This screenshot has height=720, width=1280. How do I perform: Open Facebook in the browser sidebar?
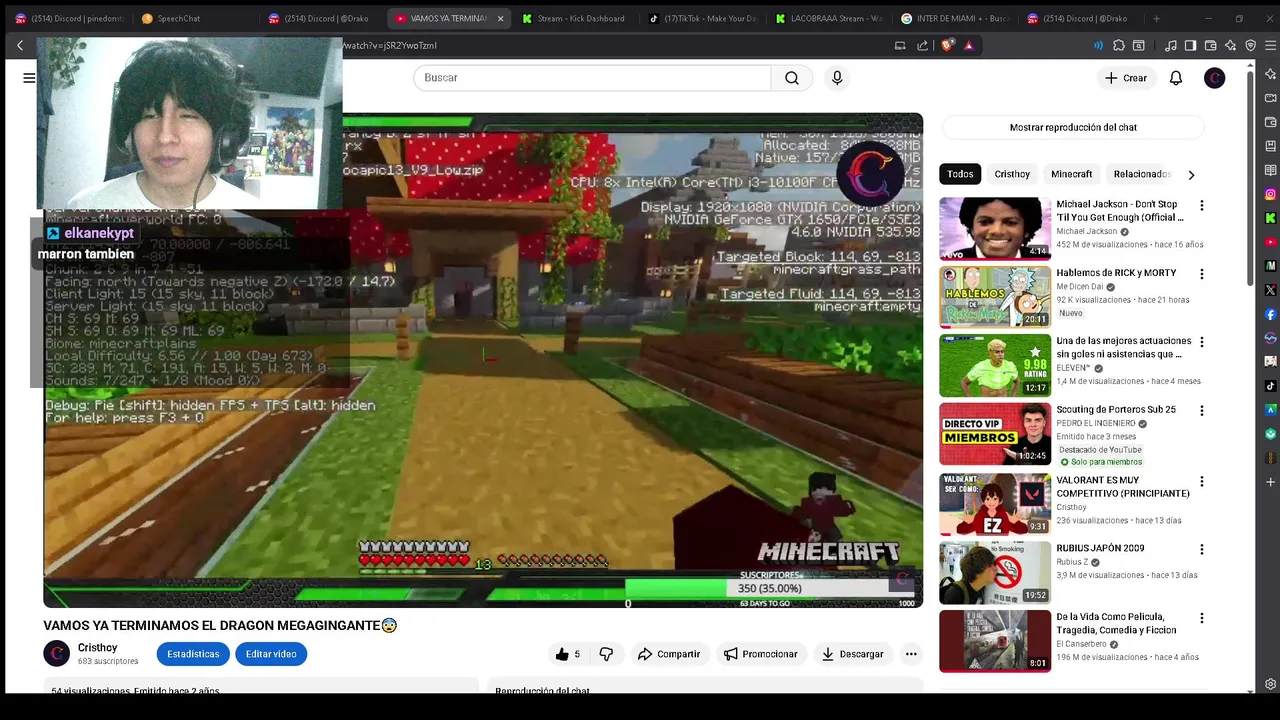coord(1271,314)
